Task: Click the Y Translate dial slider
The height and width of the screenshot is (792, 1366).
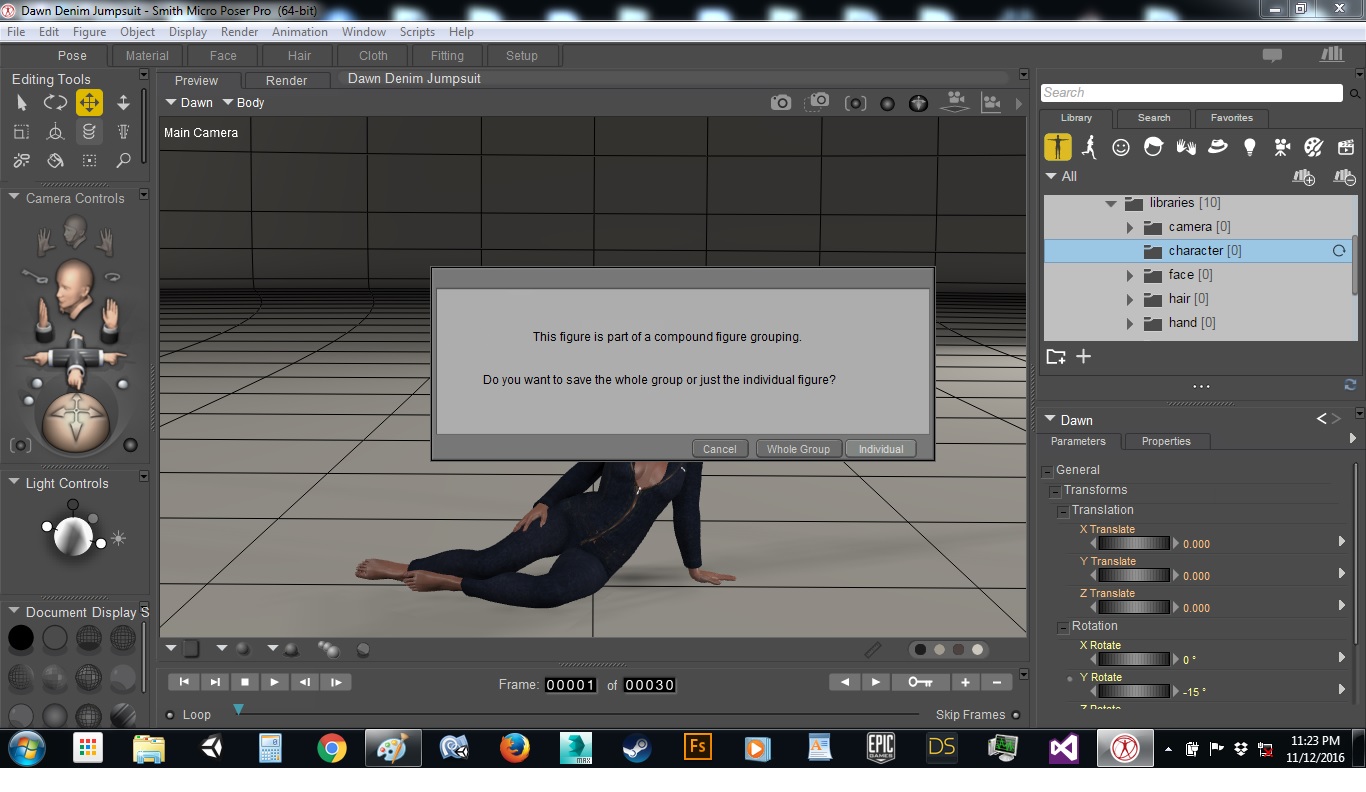Action: point(1134,576)
